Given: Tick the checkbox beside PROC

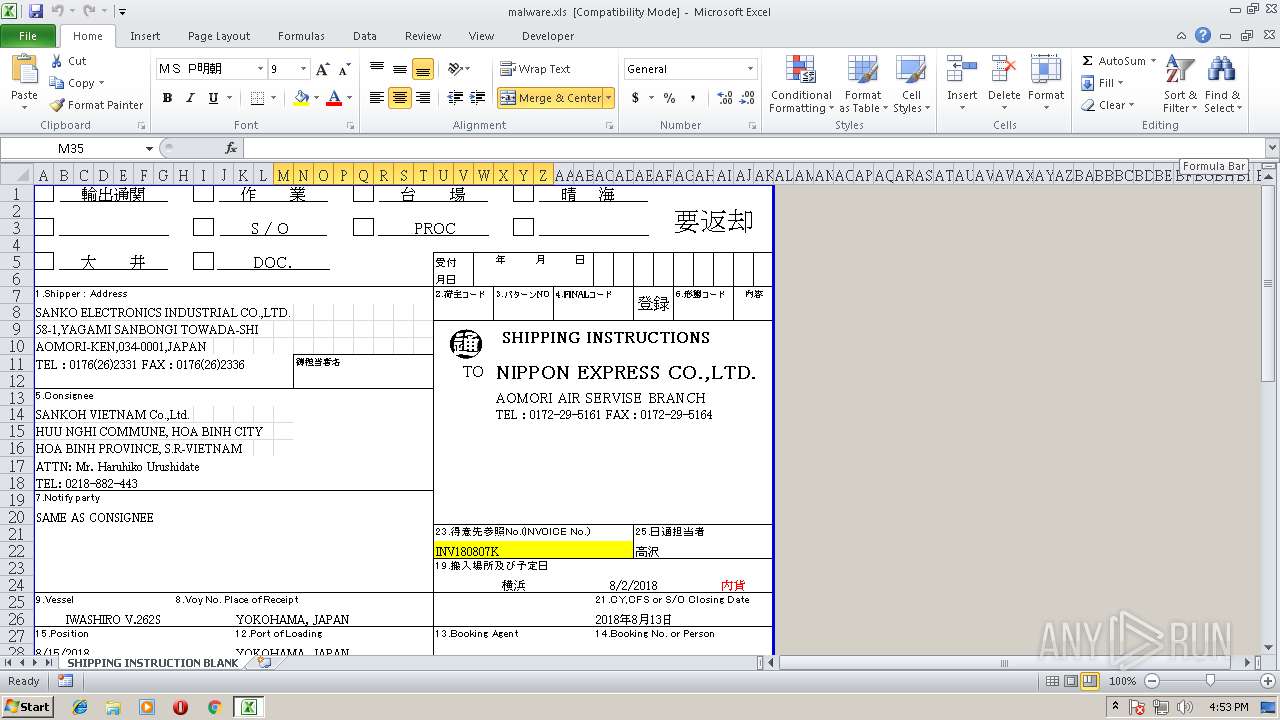Looking at the screenshot, I should click(364, 227).
